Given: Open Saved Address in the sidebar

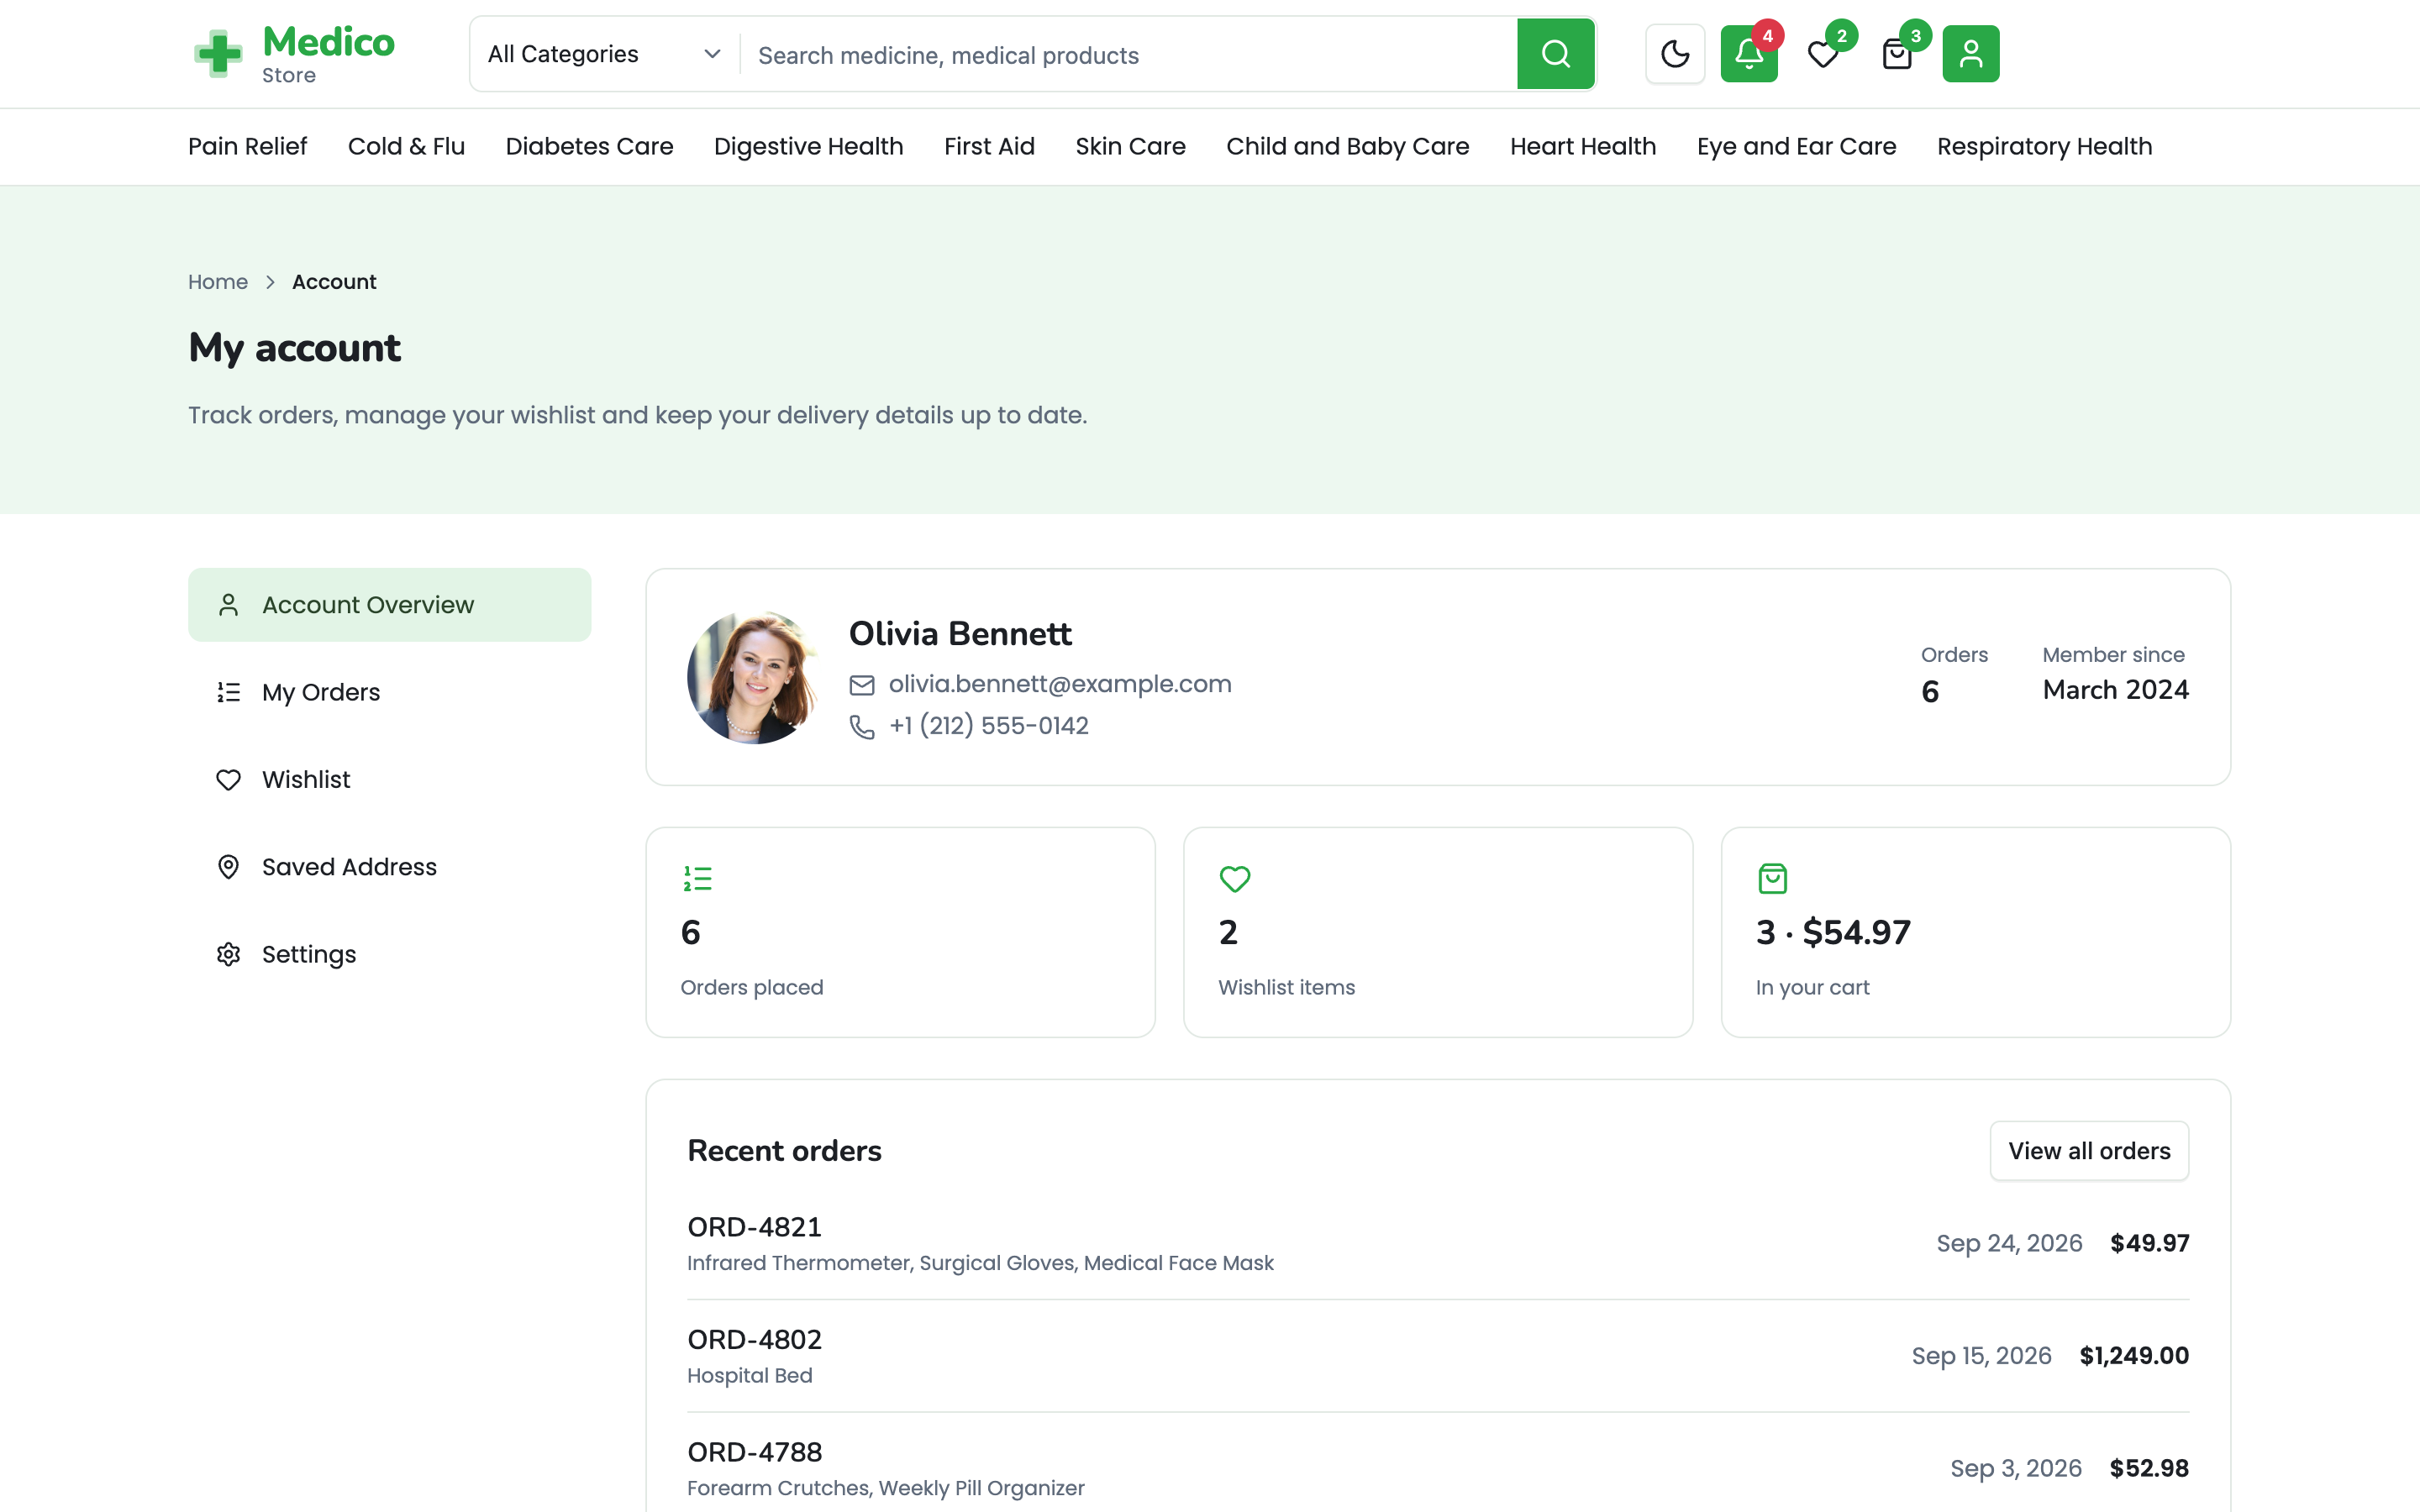Looking at the screenshot, I should click(x=389, y=866).
